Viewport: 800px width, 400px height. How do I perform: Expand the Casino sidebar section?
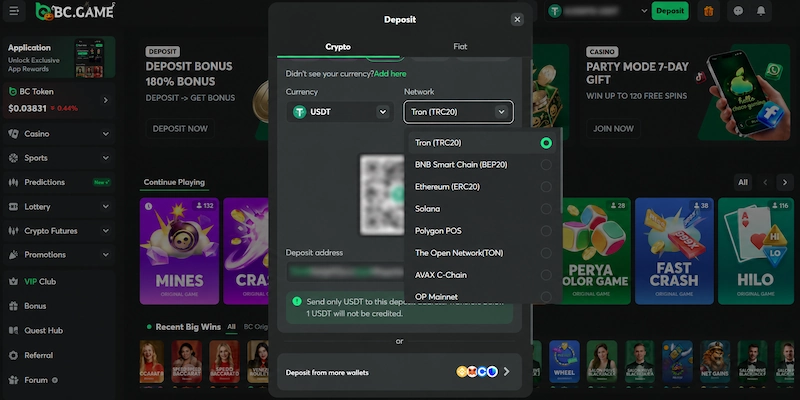(106, 134)
